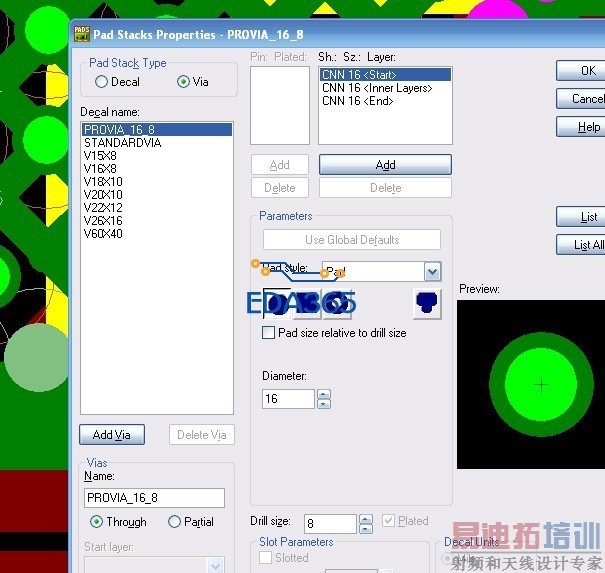
Task: Increase the Drill size with the up arrow
Action: 366,519
